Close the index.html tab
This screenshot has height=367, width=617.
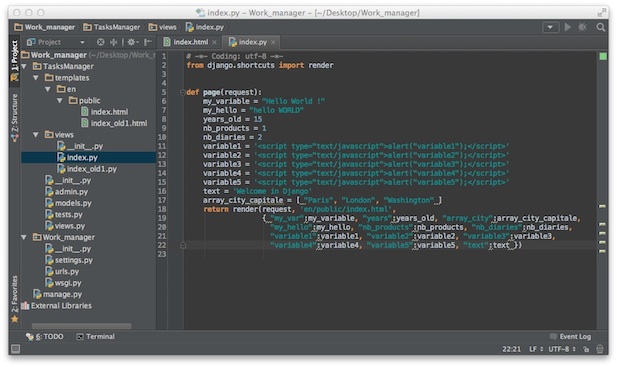pyautogui.click(x=214, y=42)
